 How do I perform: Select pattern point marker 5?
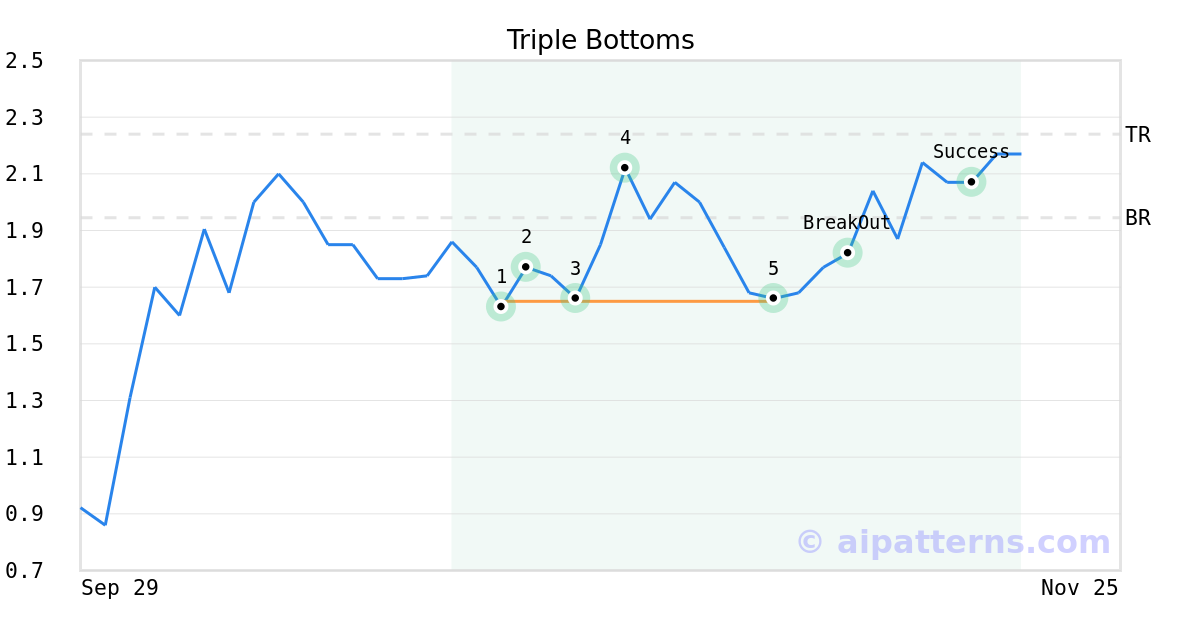[x=773, y=297]
